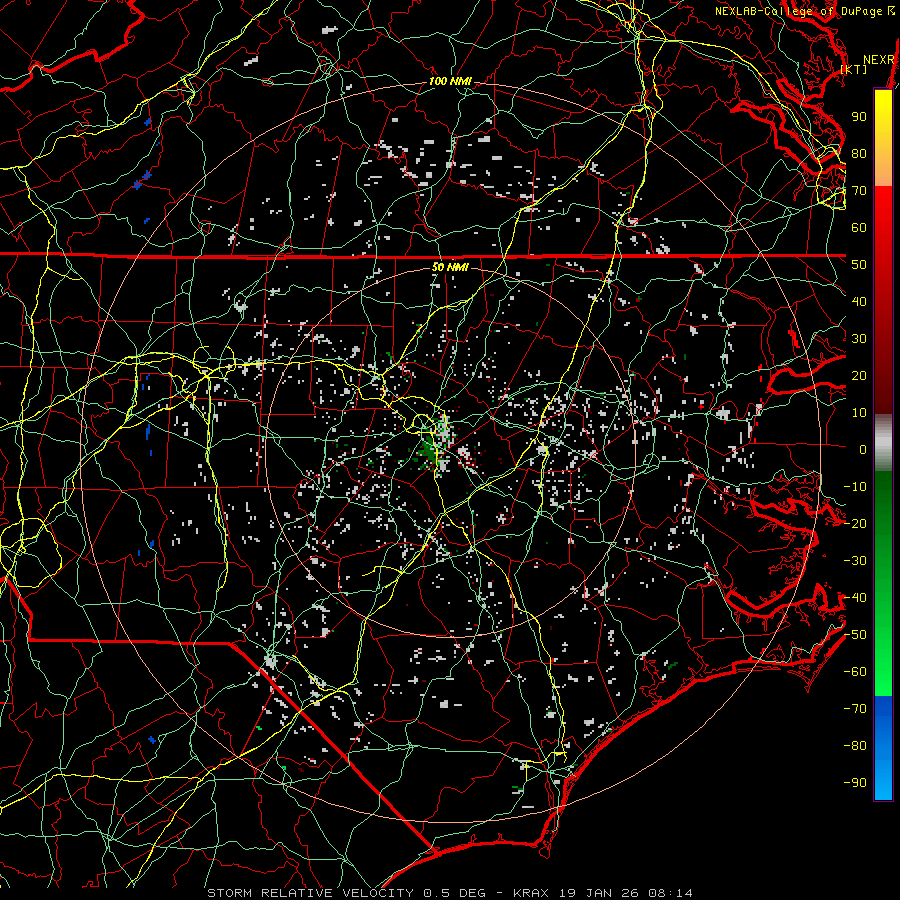The height and width of the screenshot is (900, 900).
Task: Select the -90 value on velocity scale
Action: pos(855,783)
